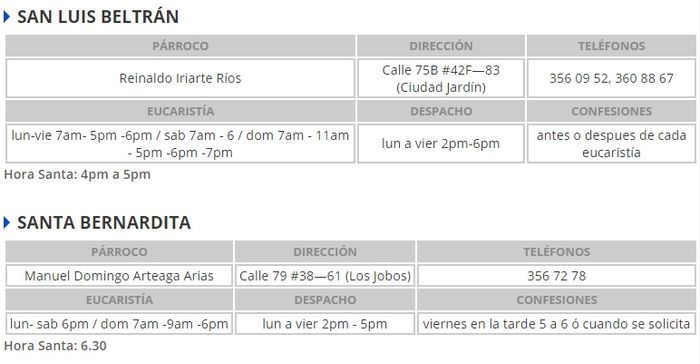The image size is (700, 364).
Task: Click the Calle 75B #42F—83 address cell
Action: coord(441,78)
